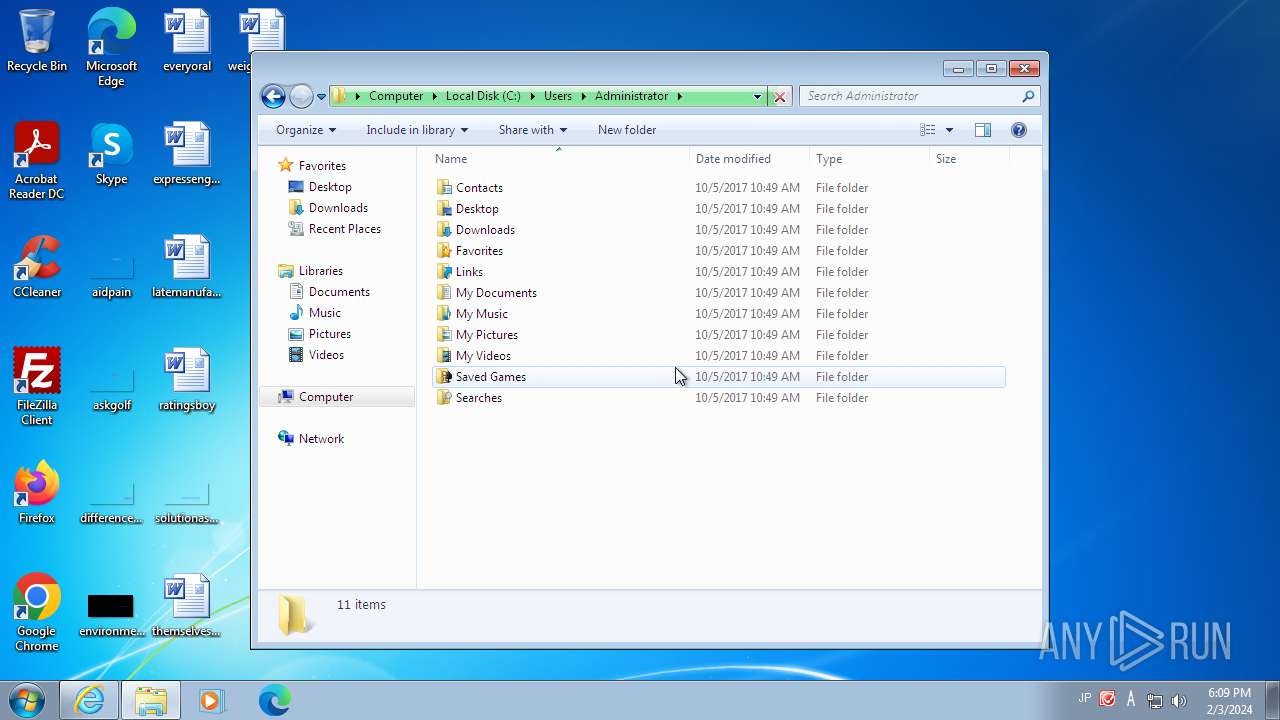Open the Pictures library
This screenshot has width=1280, height=720.
[x=330, y=334]
